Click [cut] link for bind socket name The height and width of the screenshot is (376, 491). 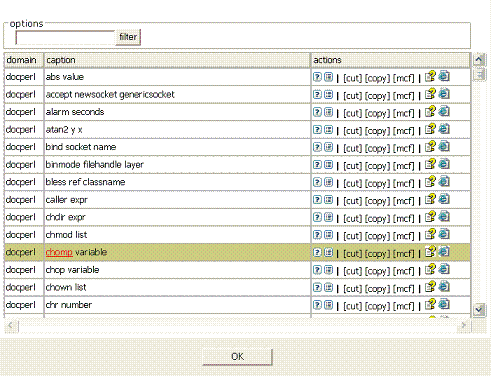352,148
